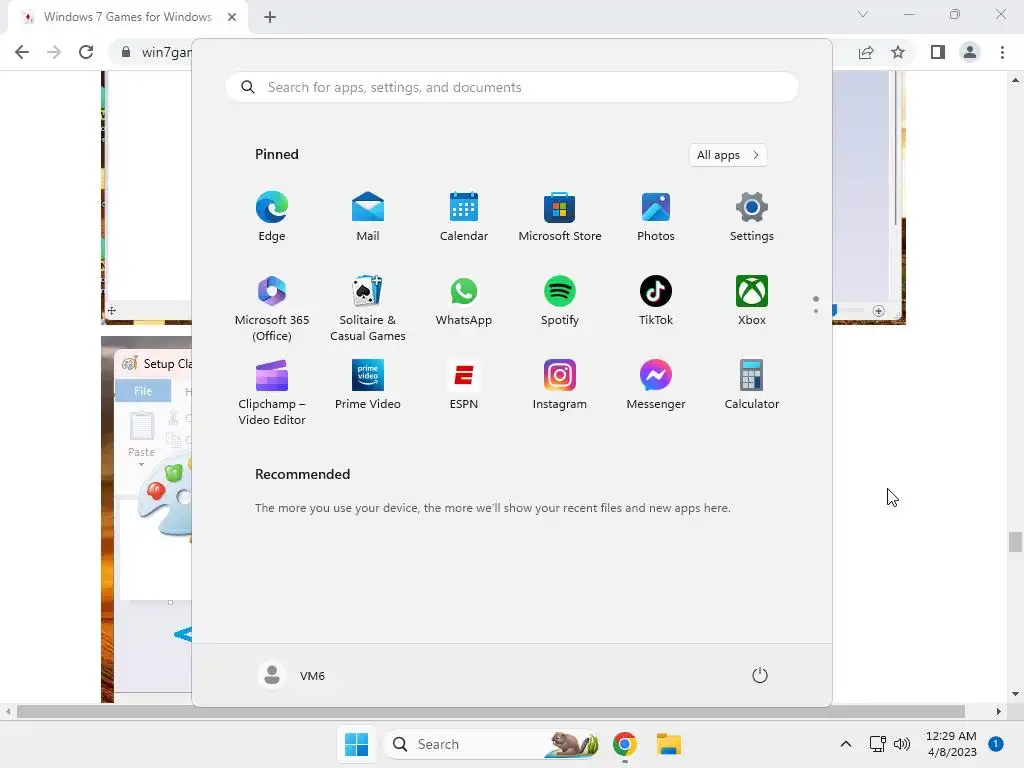Launch the Photos app

click(x=656, y=217)
